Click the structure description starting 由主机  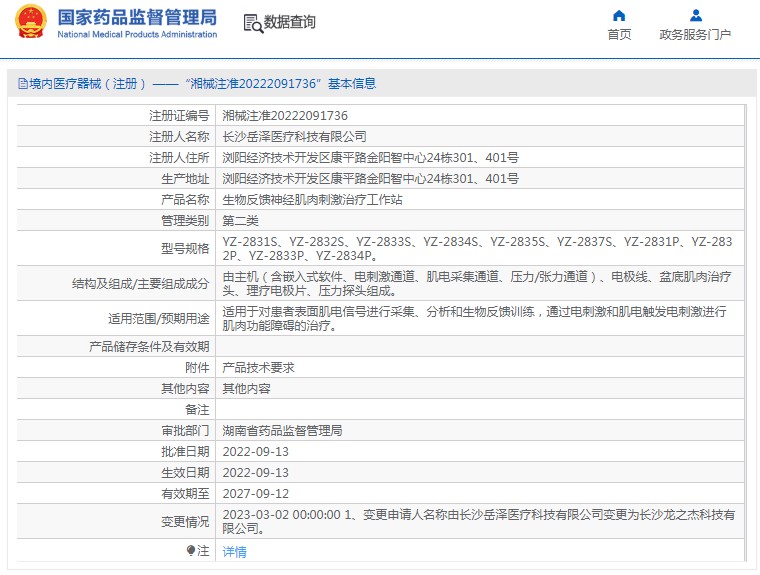click(x=477, y=284)
